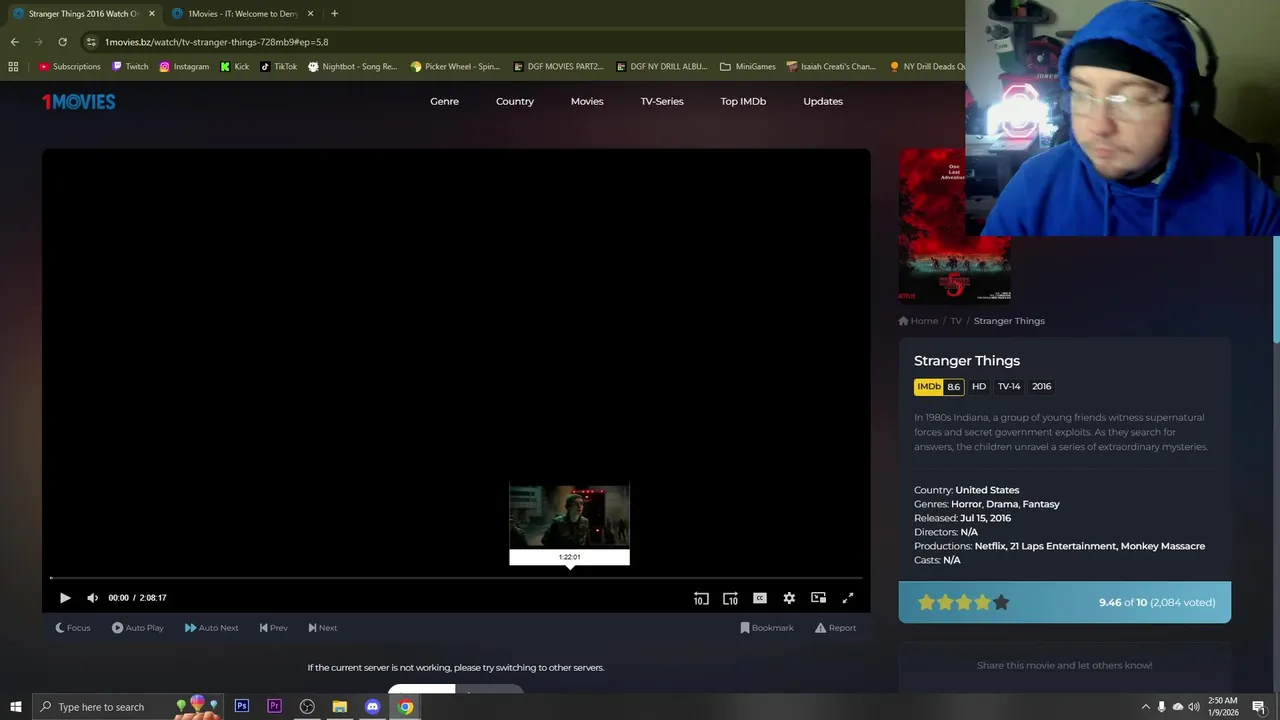Report a problem with the video
1280x720 pixels.
835,628
